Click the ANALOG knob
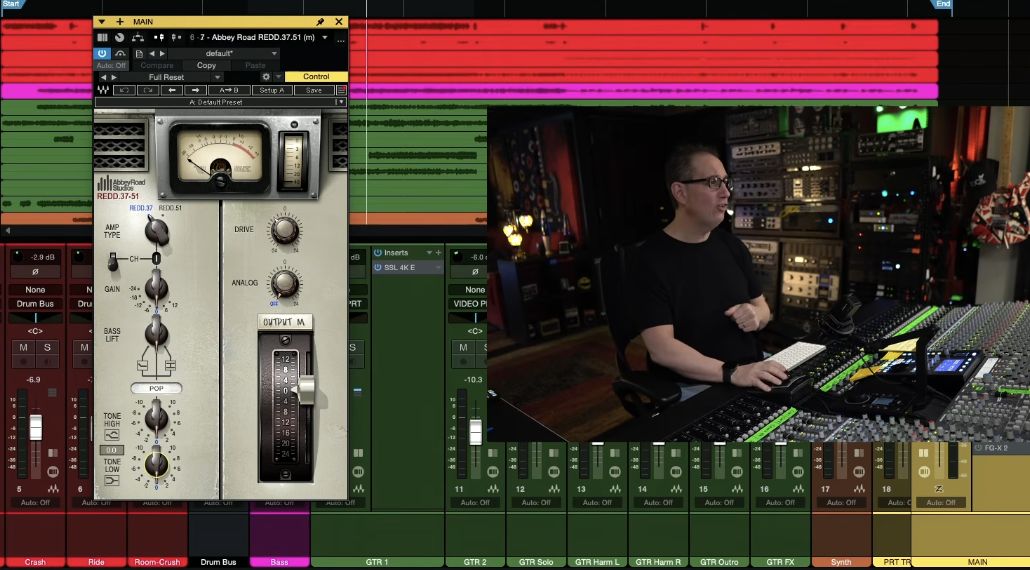This screenshot has height=570, width=1030. click(x=284, y=284)
